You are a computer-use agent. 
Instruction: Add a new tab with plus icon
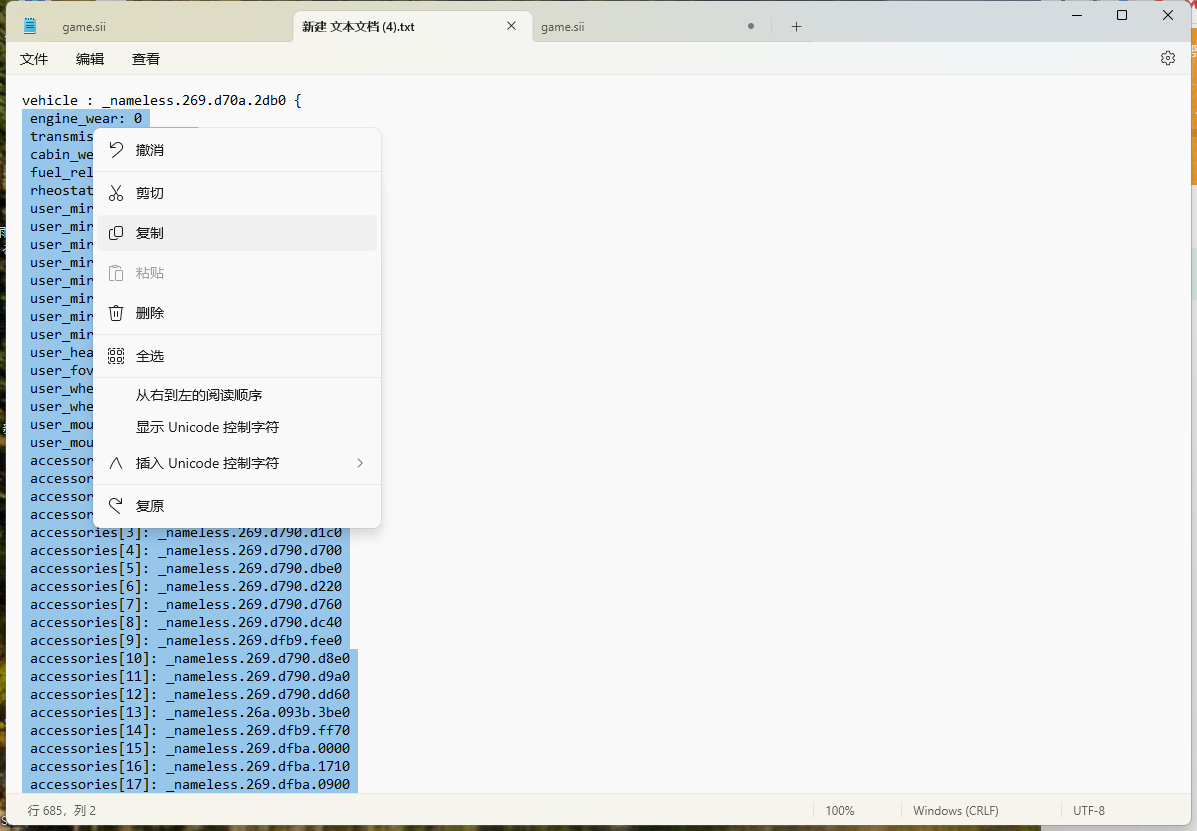point(796,27)
